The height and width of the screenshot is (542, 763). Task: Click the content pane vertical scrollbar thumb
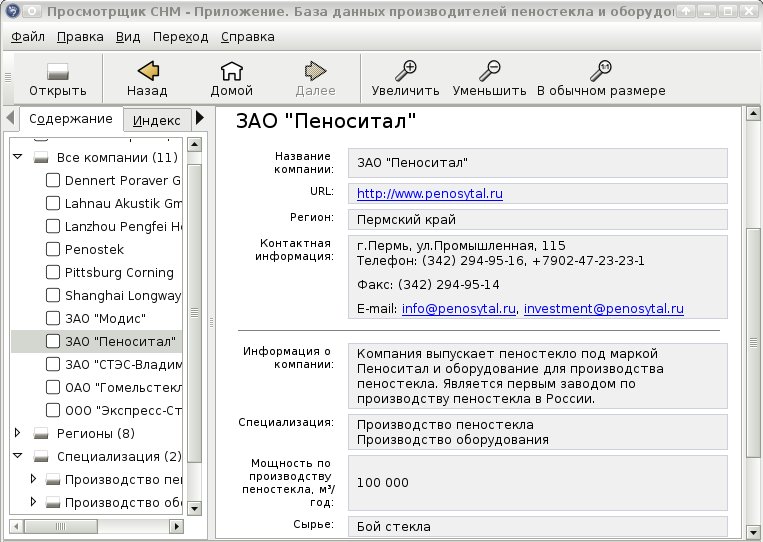[753, 342]
